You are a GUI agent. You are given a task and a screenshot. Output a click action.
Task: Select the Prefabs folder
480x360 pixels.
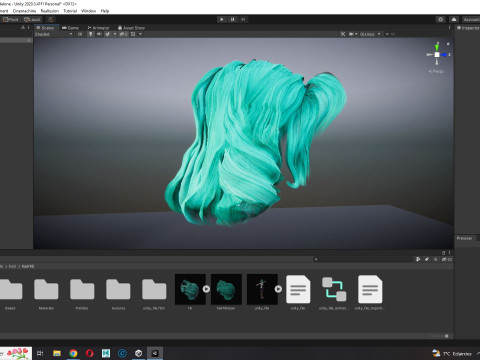point(82,293)
